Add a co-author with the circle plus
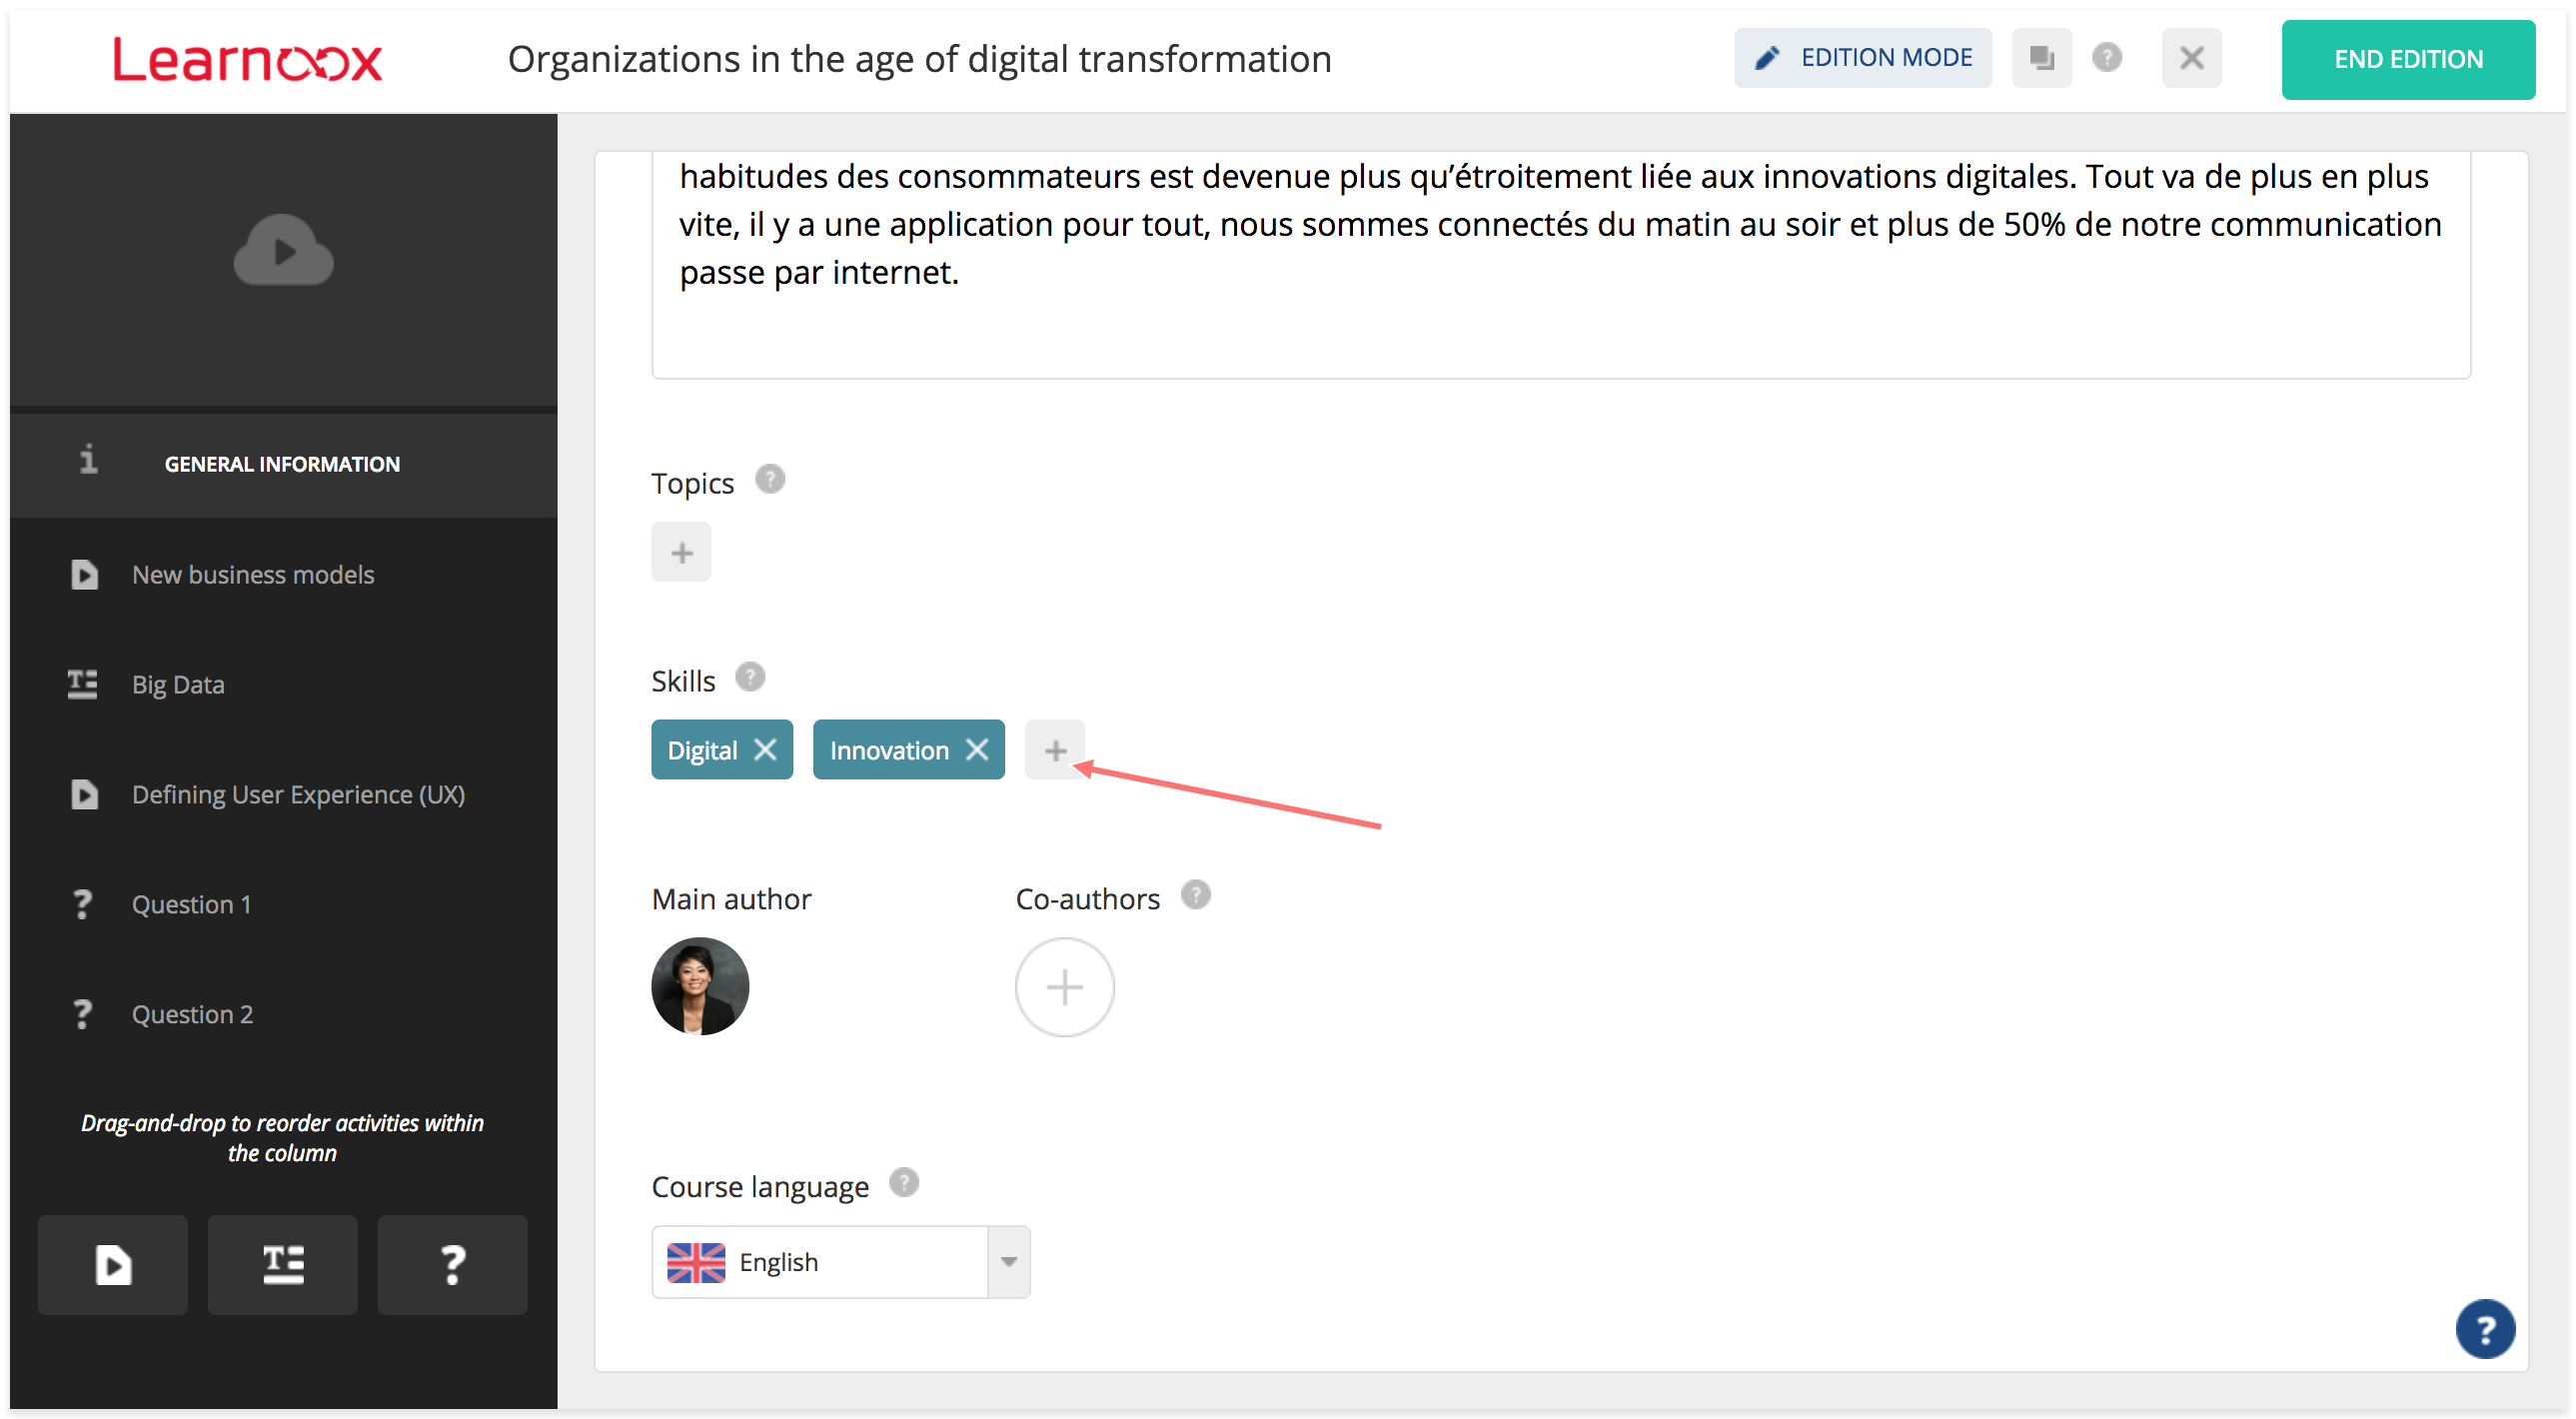 [x=1064, y=987]
